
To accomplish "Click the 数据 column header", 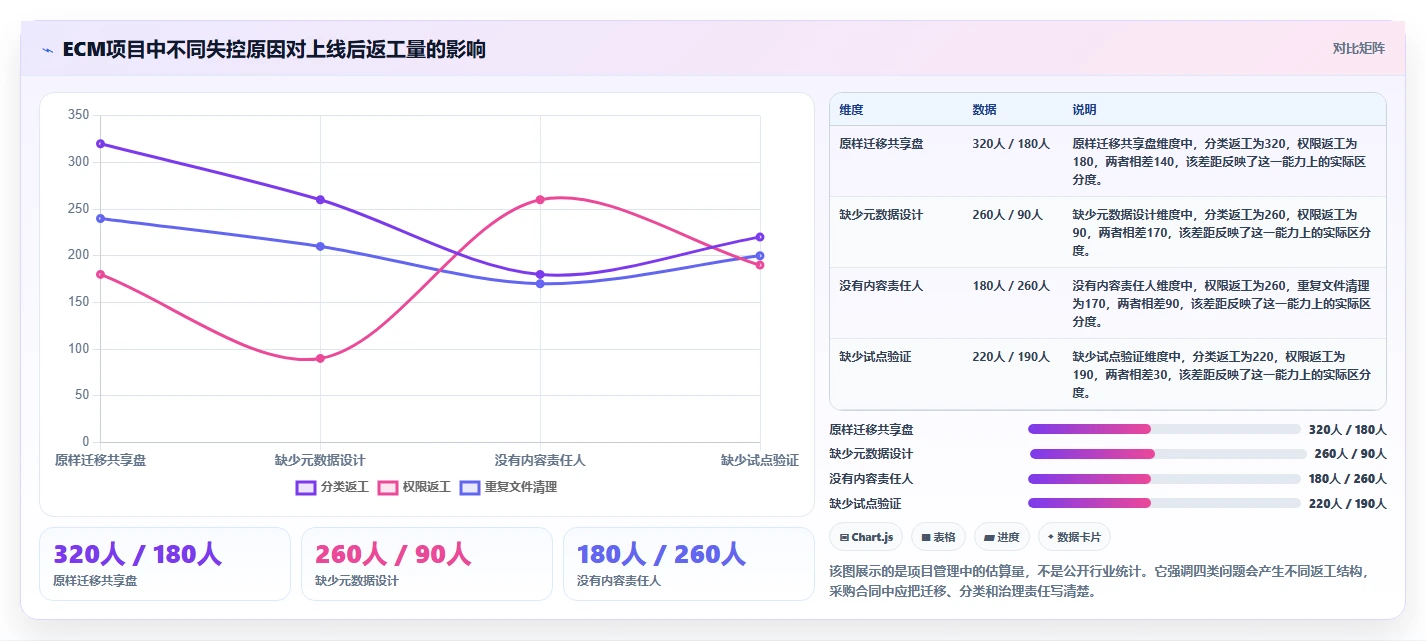I will tap(984, 109).
